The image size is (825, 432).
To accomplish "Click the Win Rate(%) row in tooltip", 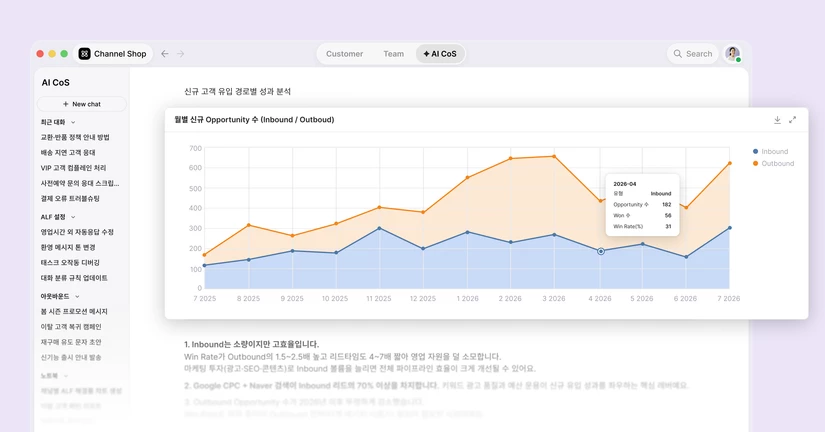I will [642, 227].
